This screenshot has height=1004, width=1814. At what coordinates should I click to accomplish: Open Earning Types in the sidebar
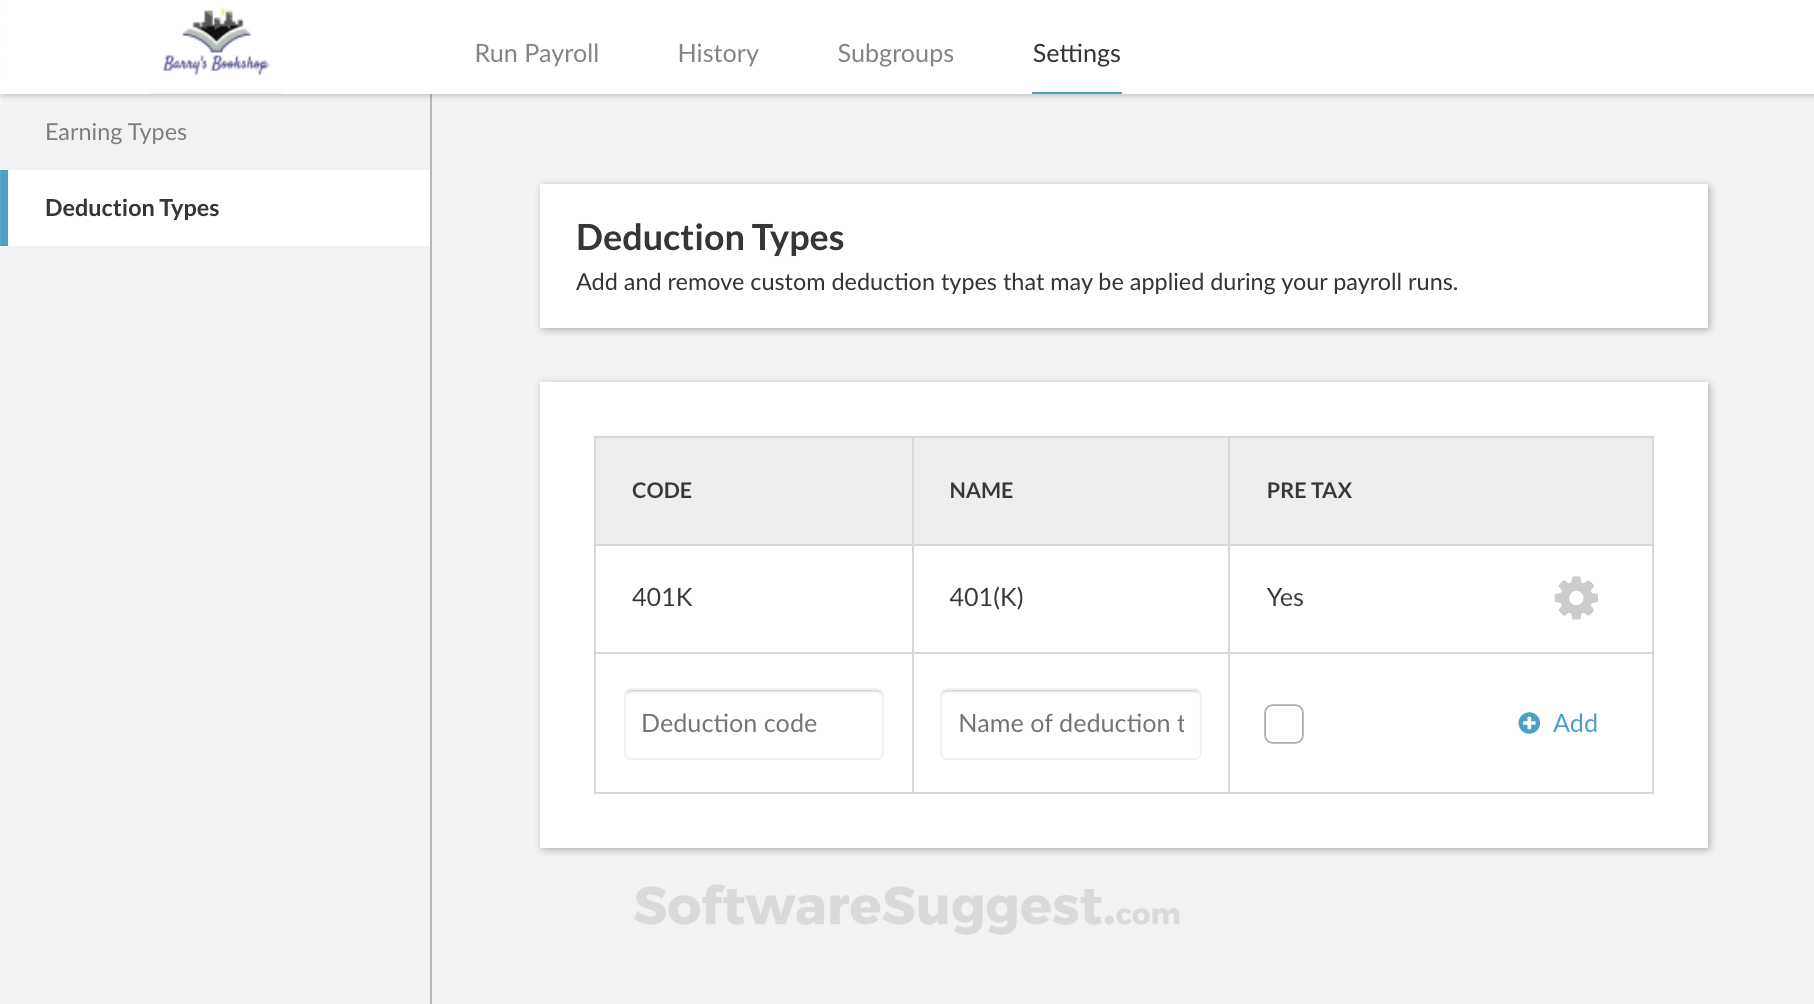tap(116, 132)
